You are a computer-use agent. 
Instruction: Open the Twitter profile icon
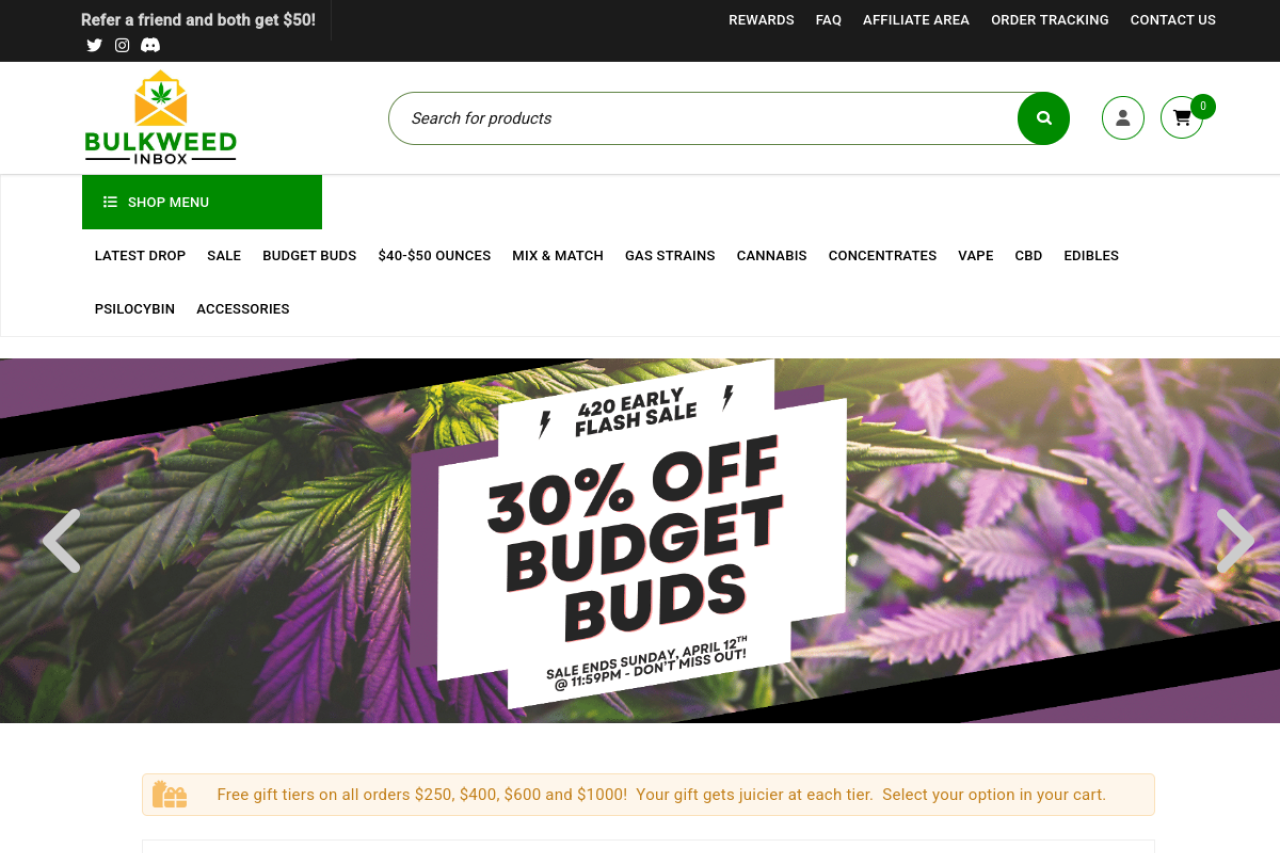coord(94,45)
